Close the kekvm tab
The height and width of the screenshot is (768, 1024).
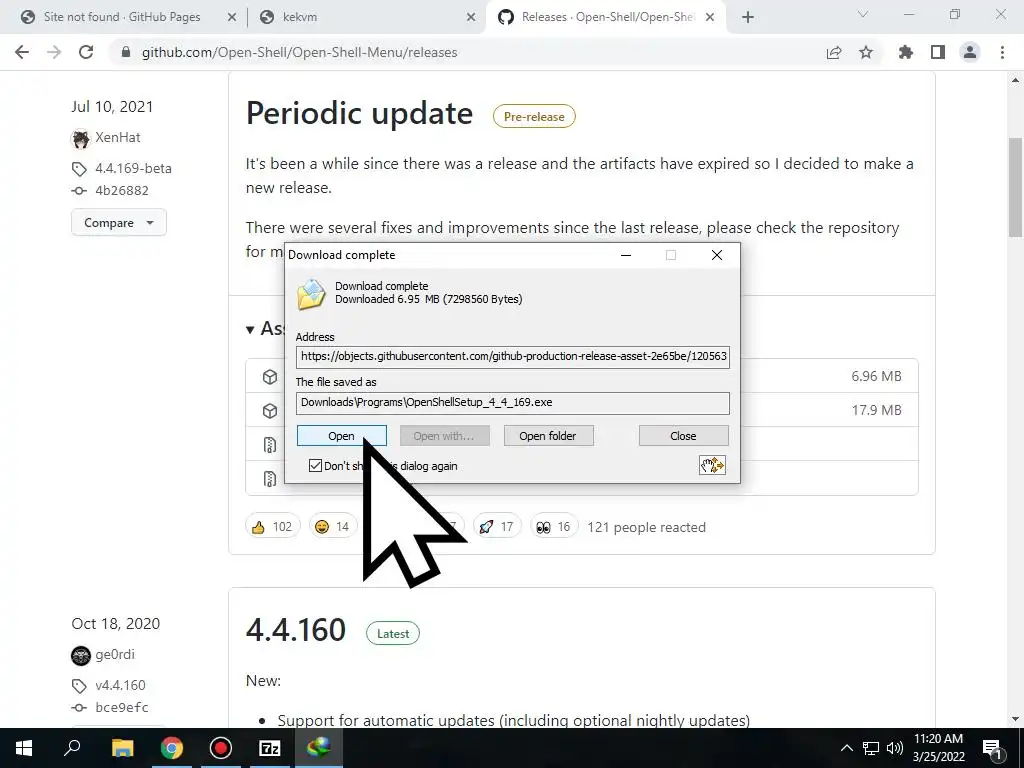pyautogui.click(x=471, y=18)
